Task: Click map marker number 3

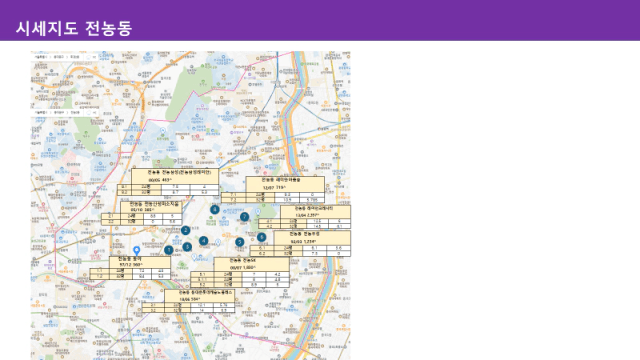Action: tap(187, 247)
